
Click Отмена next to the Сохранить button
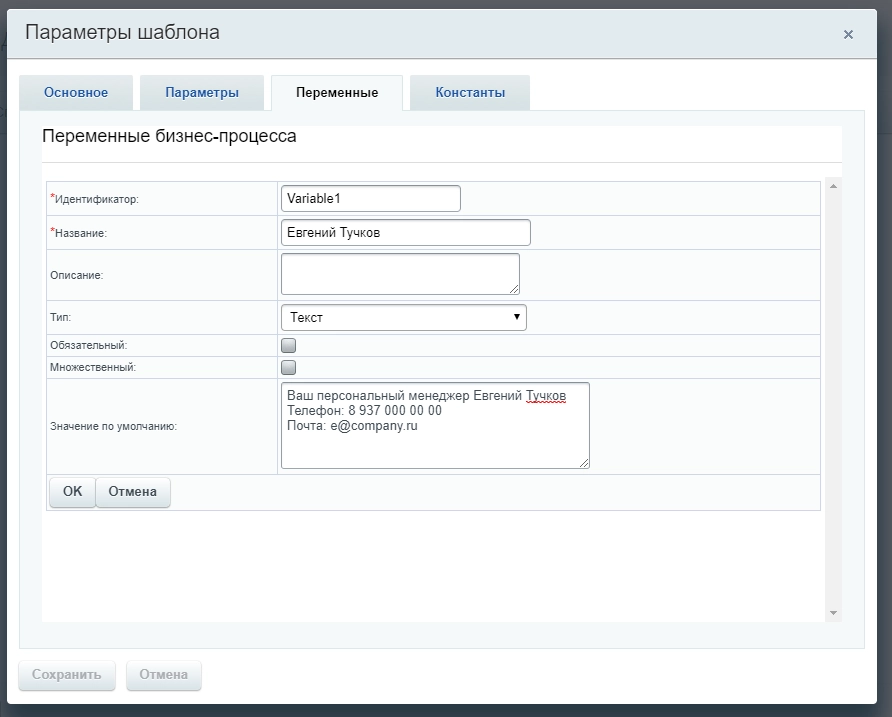point(164,675)
